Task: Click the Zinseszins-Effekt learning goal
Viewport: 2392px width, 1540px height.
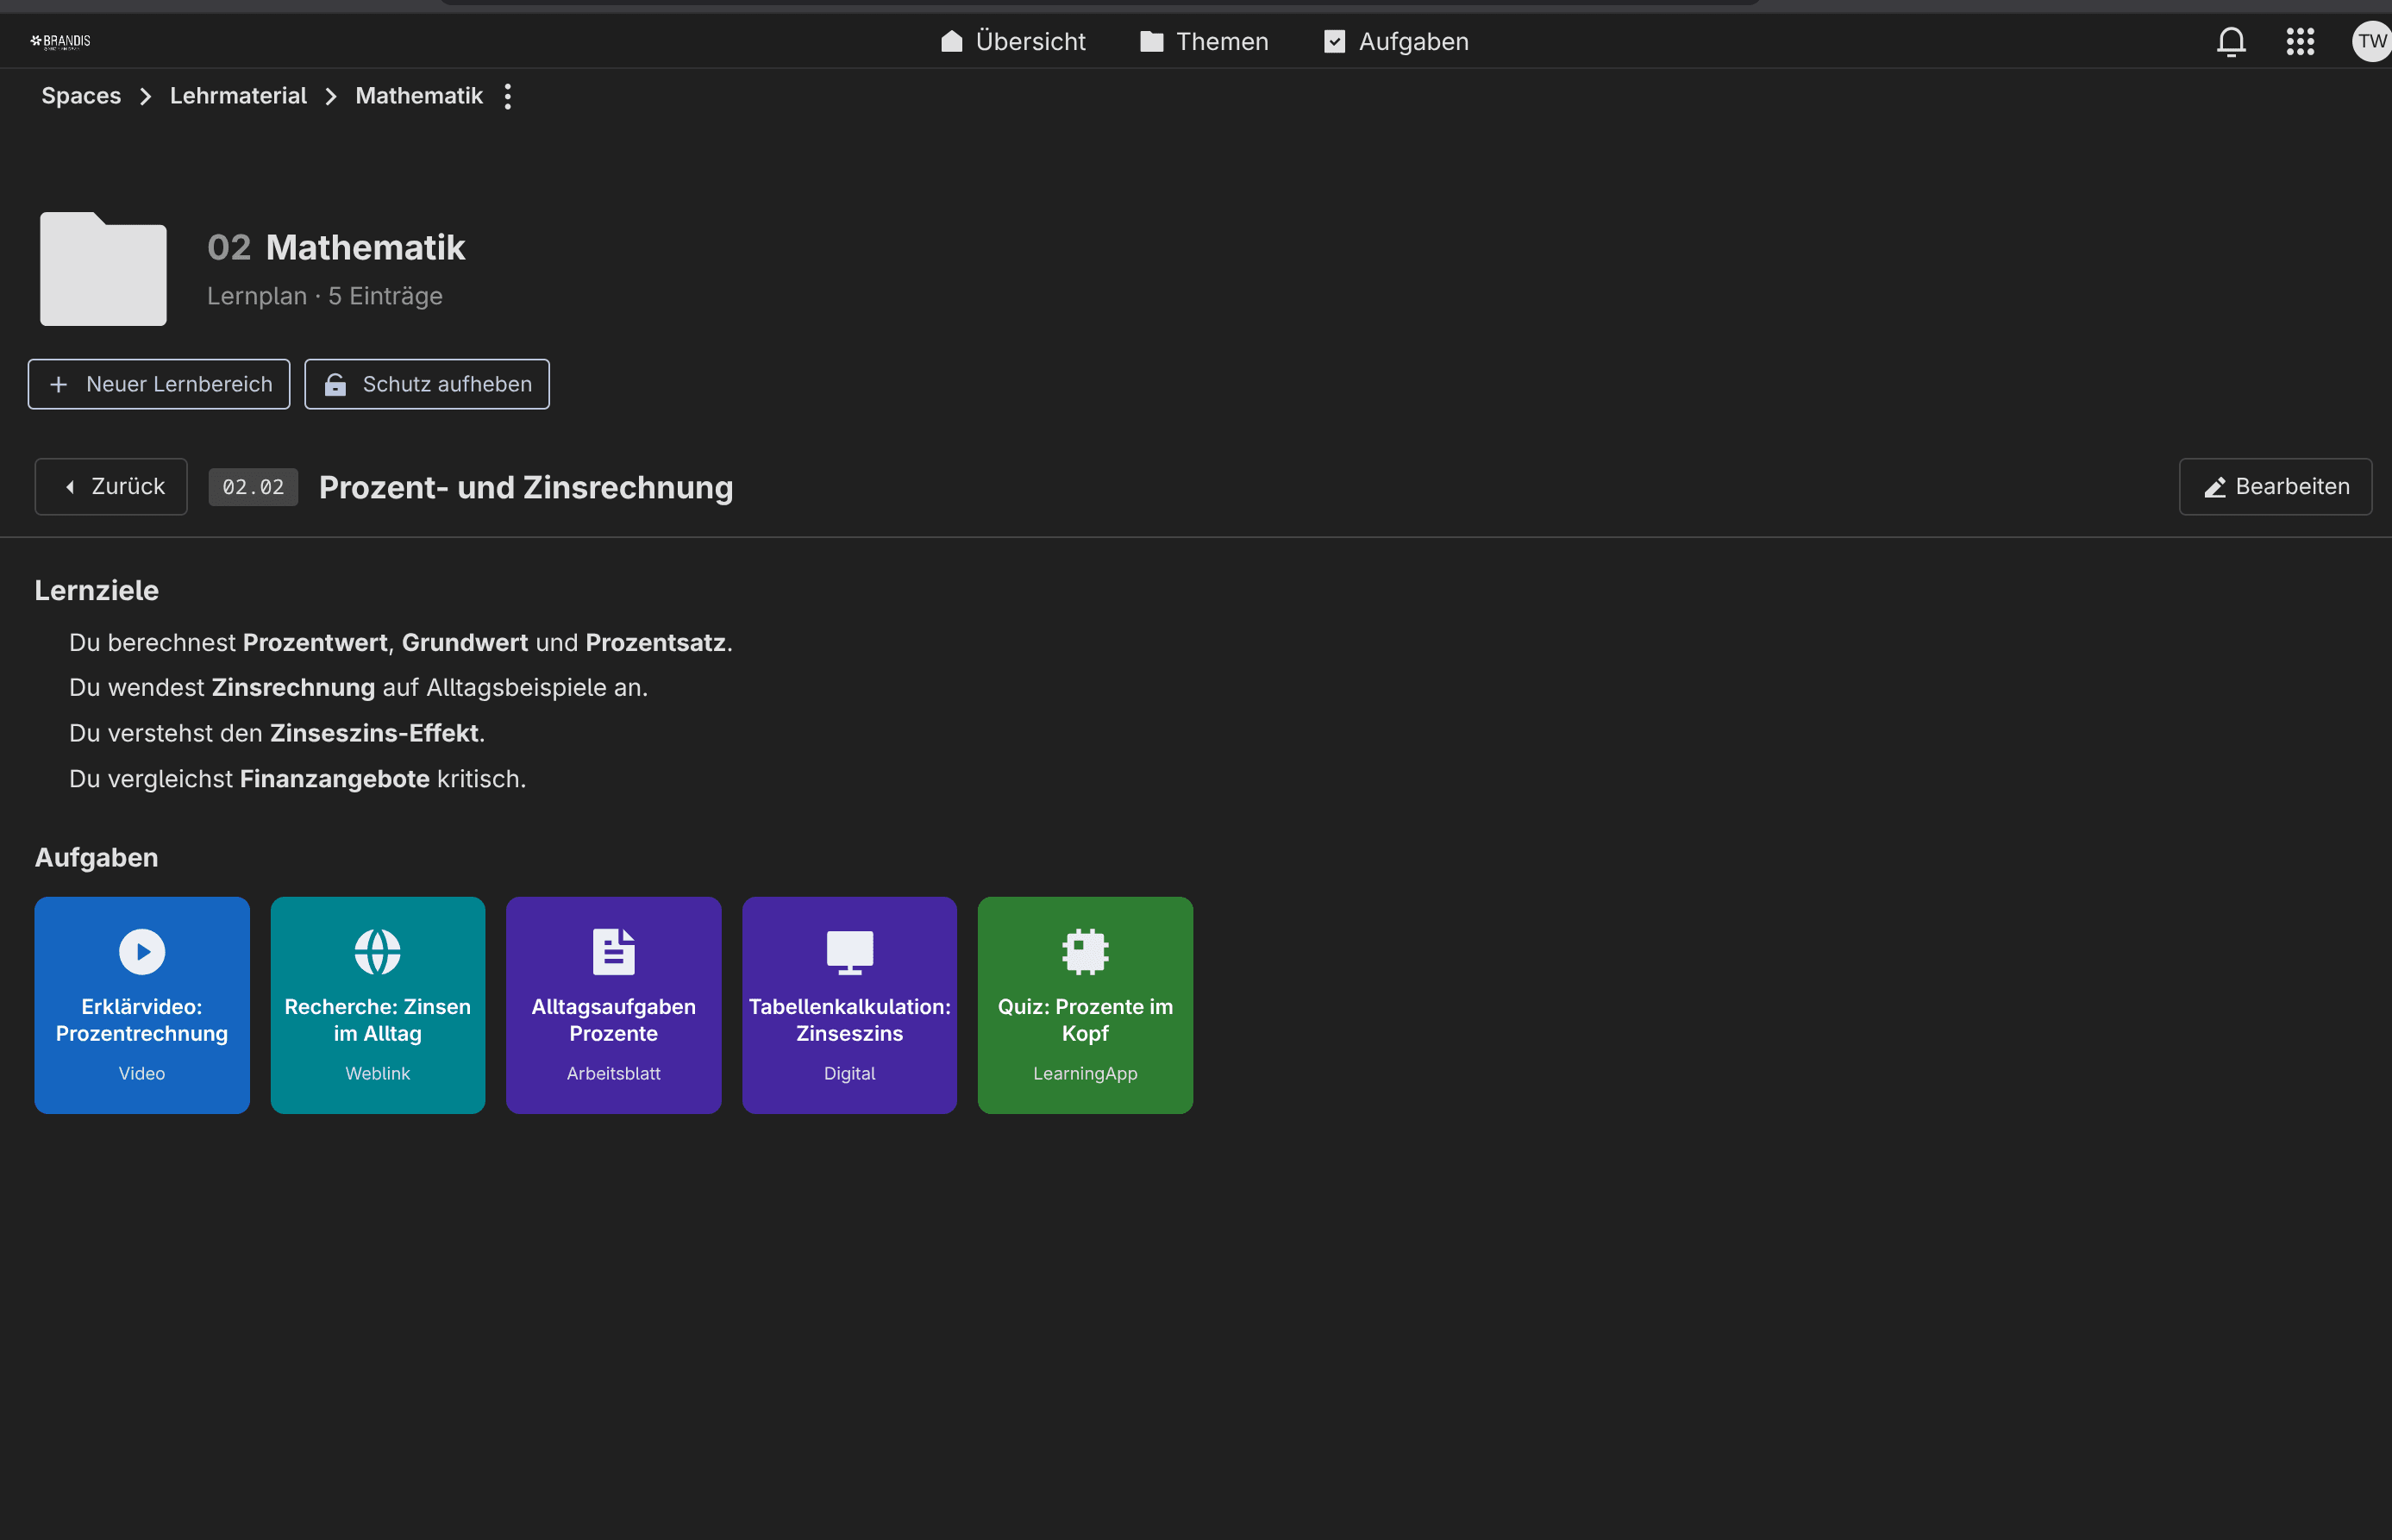Action: coord(277,733)
